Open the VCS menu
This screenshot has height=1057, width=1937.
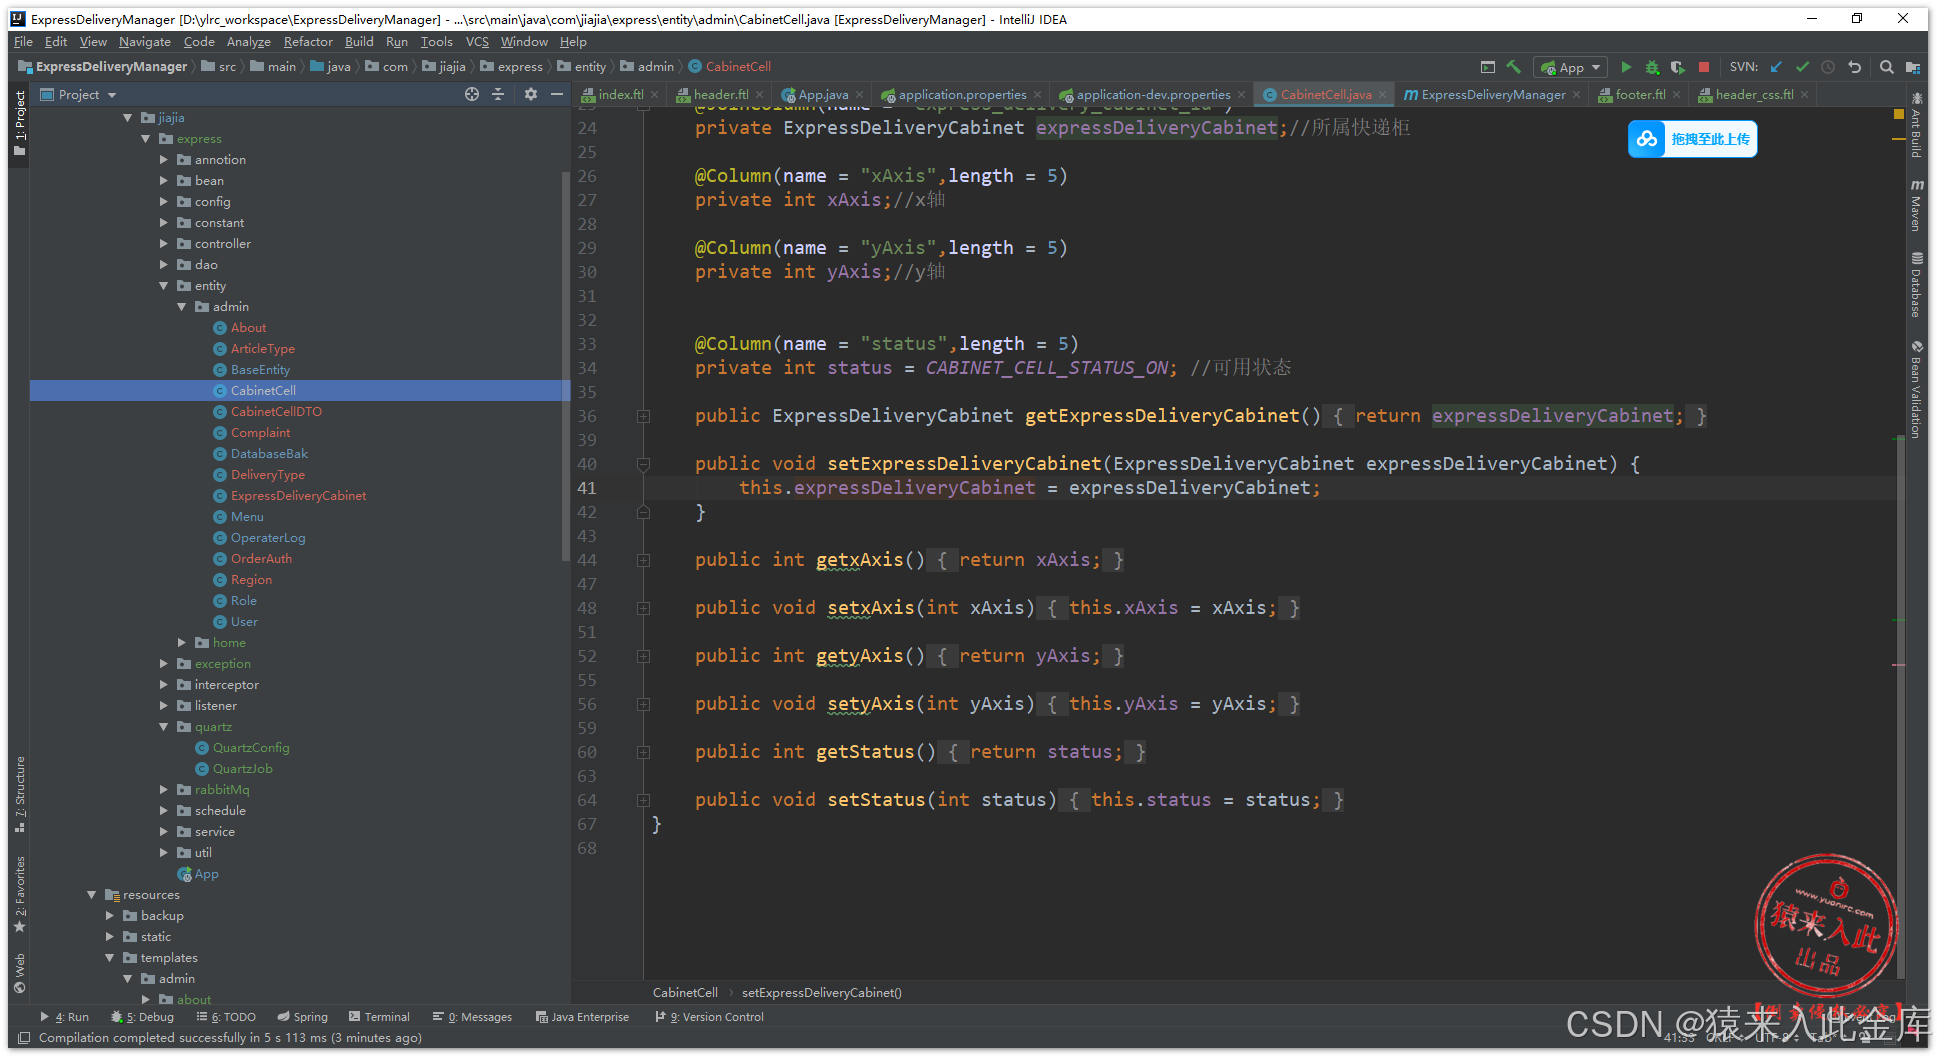pyautogui.click(x=477, y=42)
